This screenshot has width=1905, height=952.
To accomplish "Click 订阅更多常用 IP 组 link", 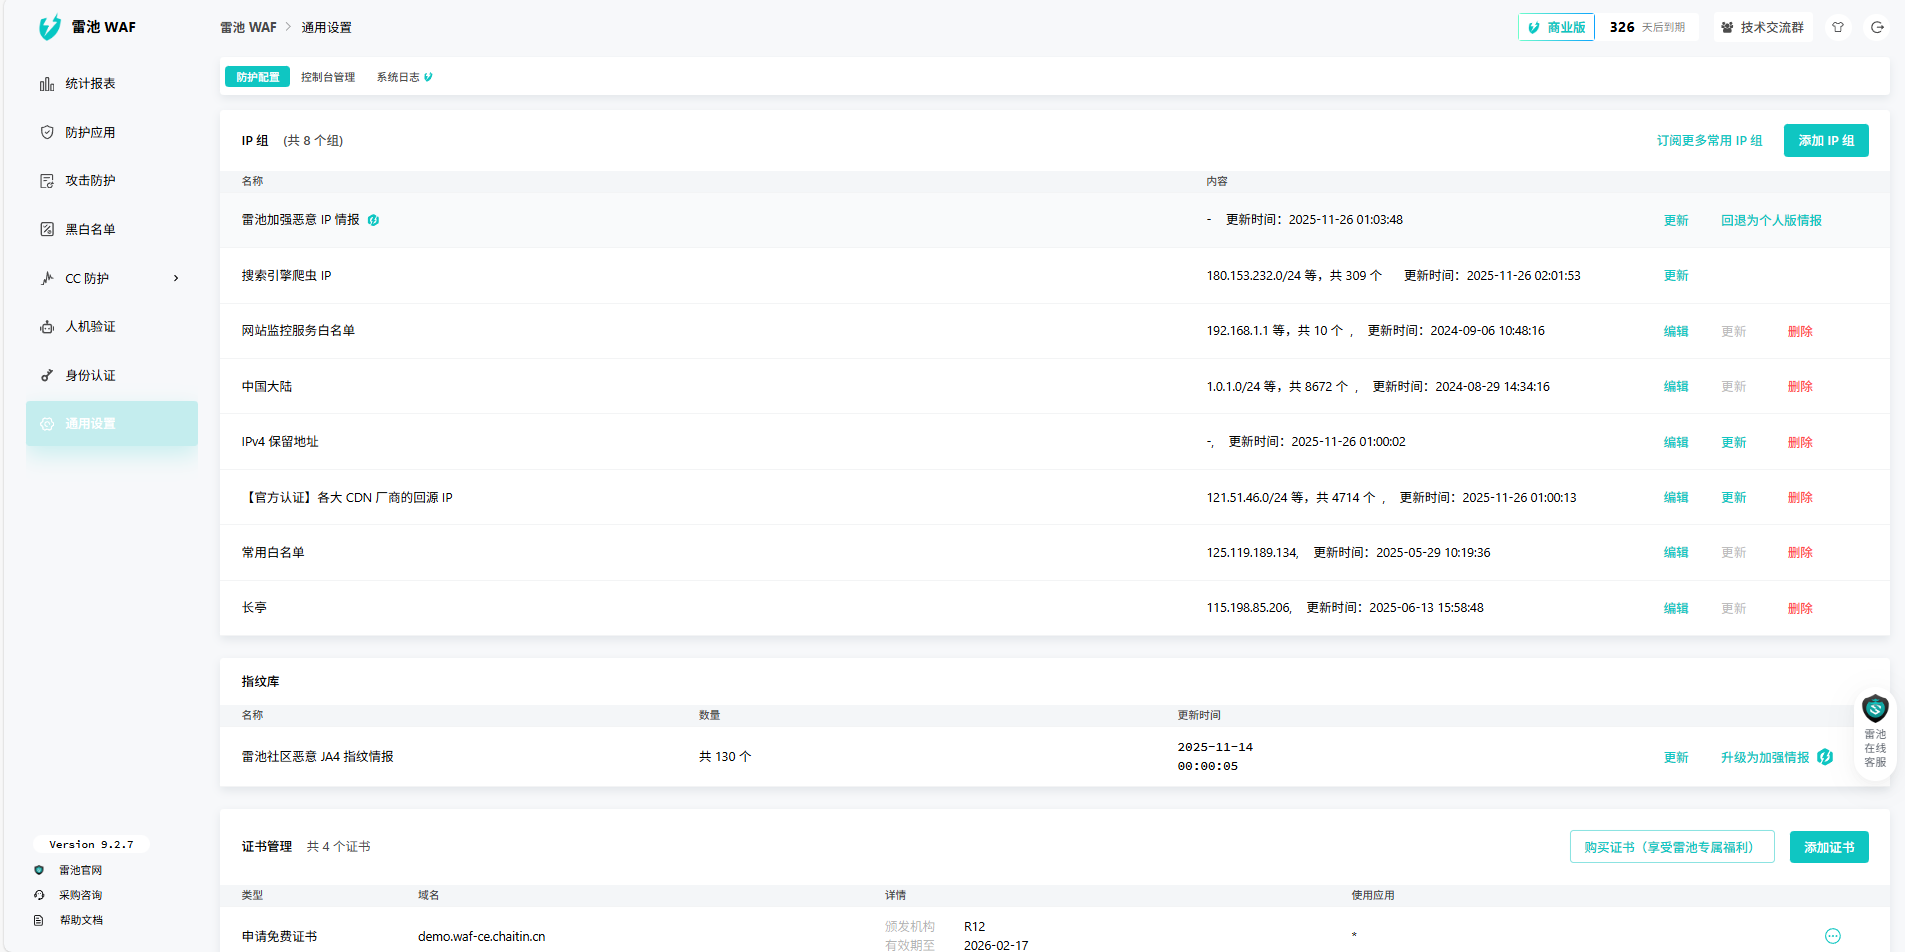I will (x=1709, y=141).
